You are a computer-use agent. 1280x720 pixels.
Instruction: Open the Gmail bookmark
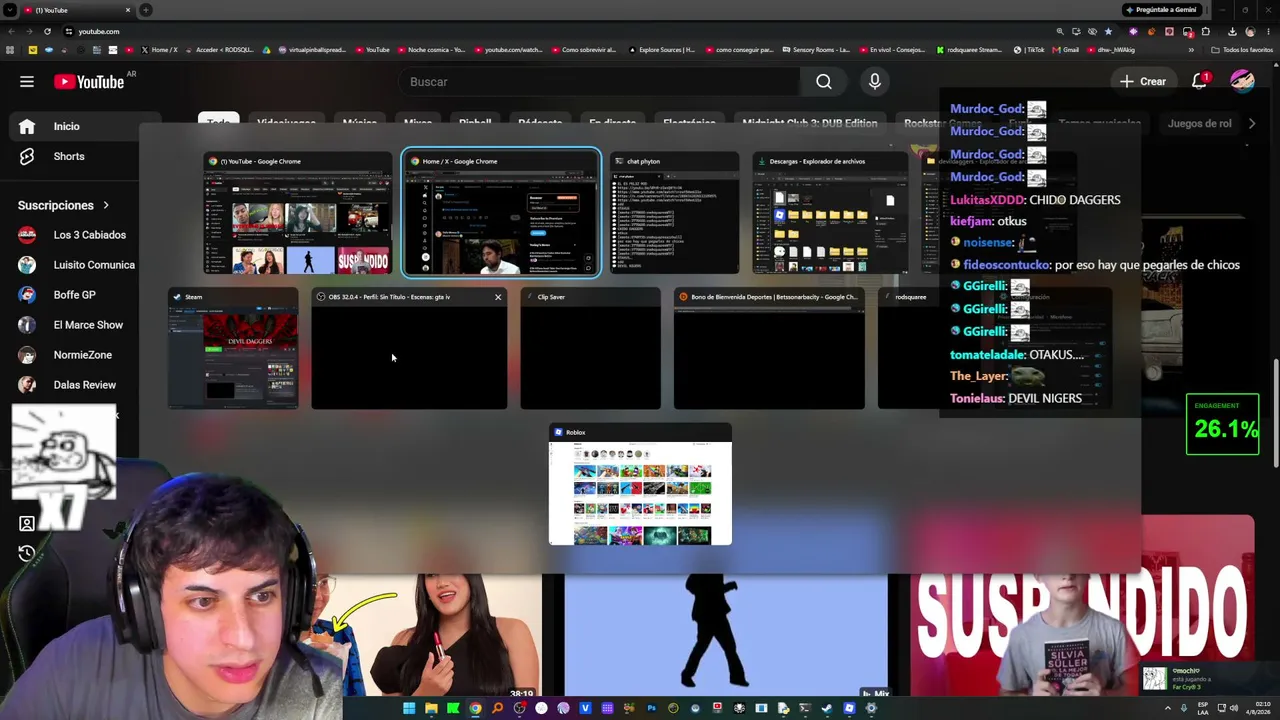click(1065, 50)
